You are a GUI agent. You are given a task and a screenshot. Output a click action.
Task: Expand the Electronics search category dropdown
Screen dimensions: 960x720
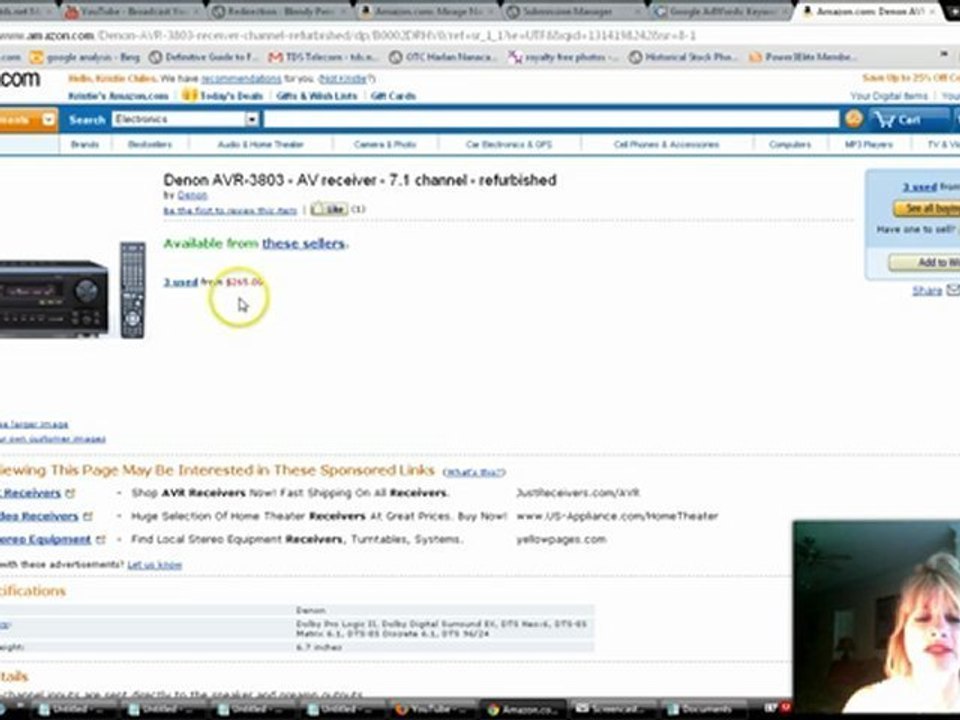pyautogui.click(x=252, y=119)
